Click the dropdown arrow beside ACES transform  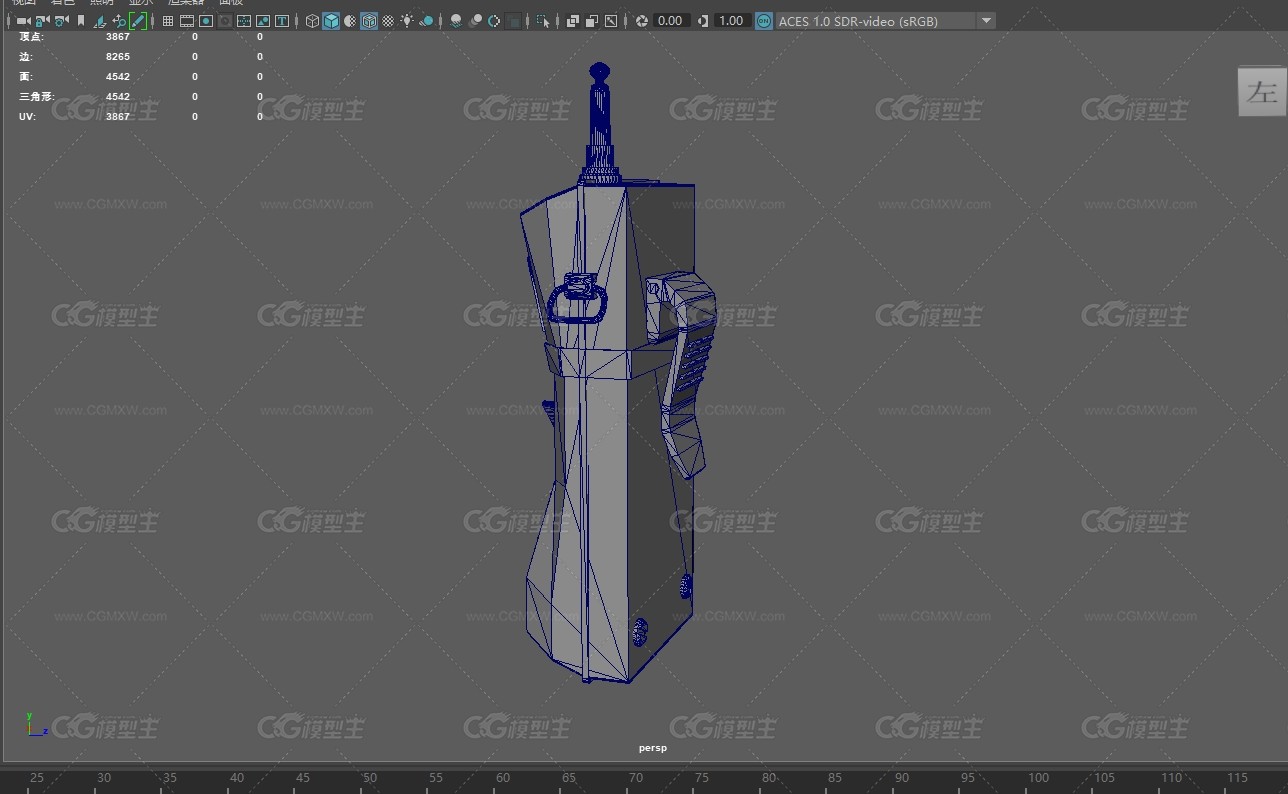[x=986, y=21]
